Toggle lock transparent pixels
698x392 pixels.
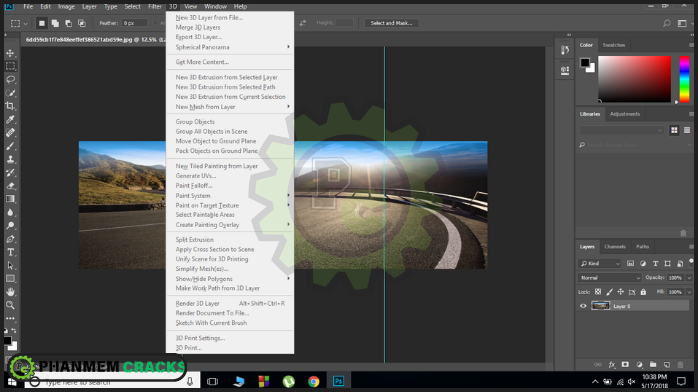pyautogui.click(x=598, y=292)
